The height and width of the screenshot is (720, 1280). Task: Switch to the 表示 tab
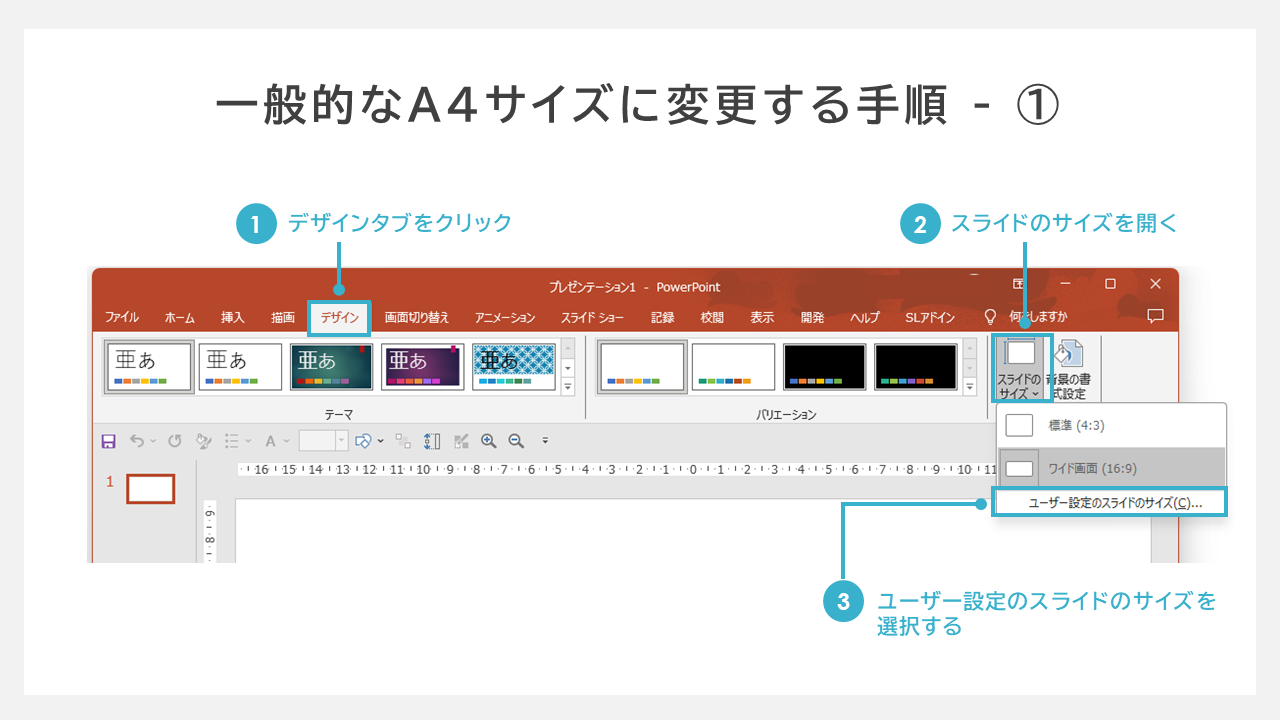(762, 318)
